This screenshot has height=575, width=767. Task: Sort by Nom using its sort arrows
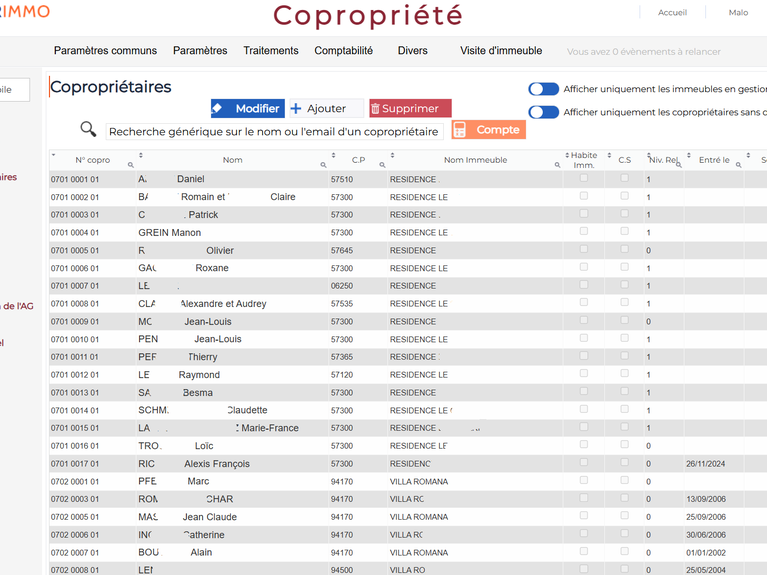click(140, 155)
